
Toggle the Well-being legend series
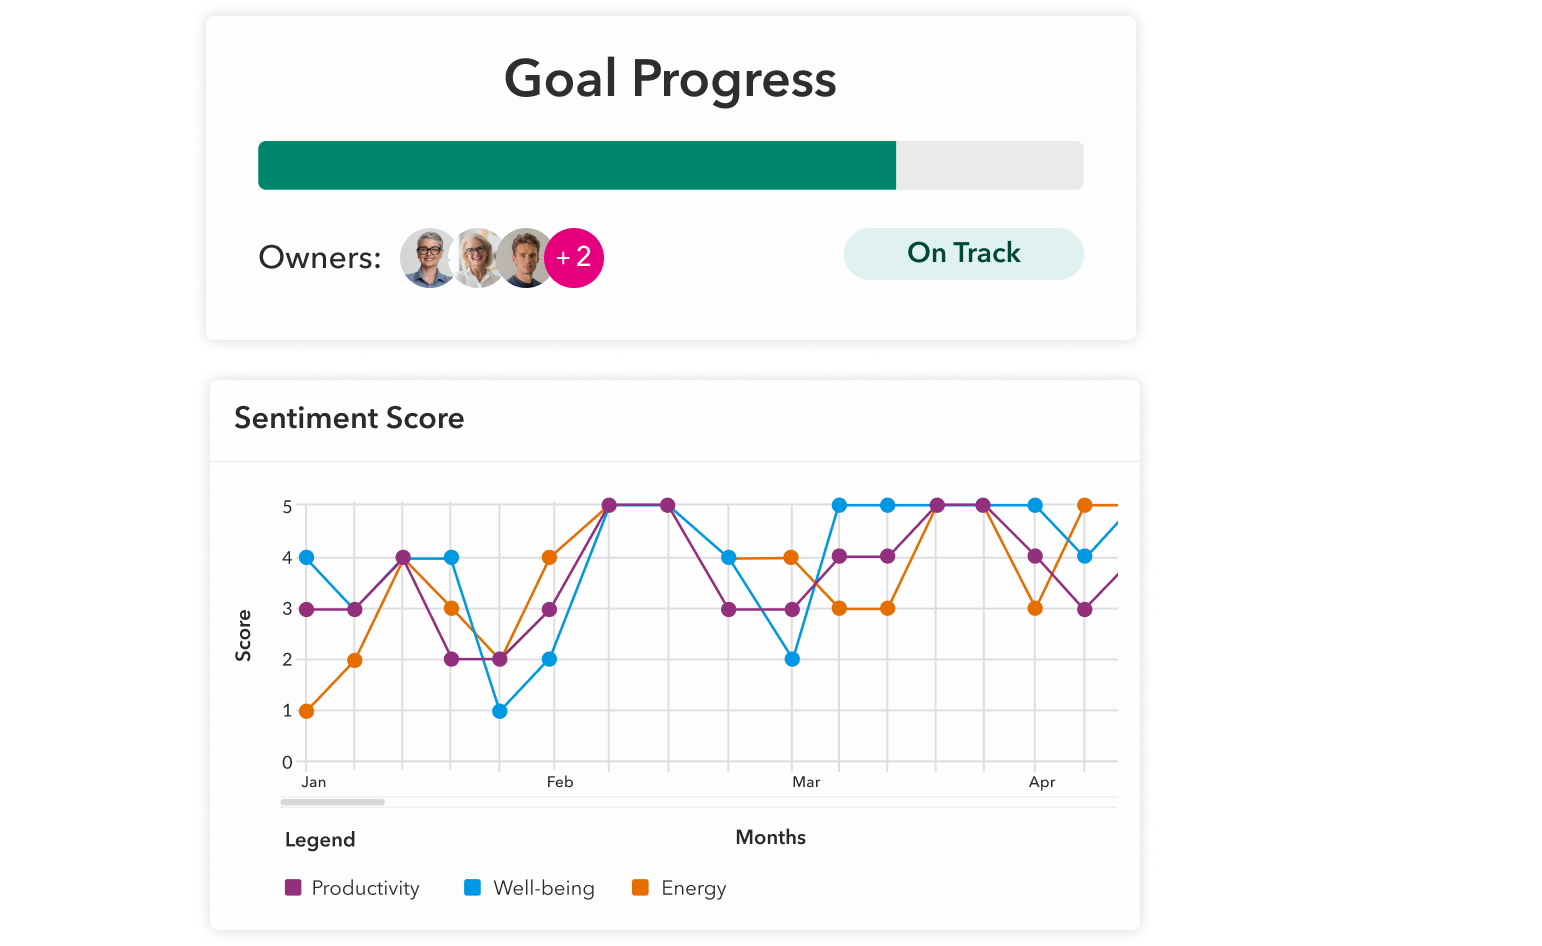[543, 888]
